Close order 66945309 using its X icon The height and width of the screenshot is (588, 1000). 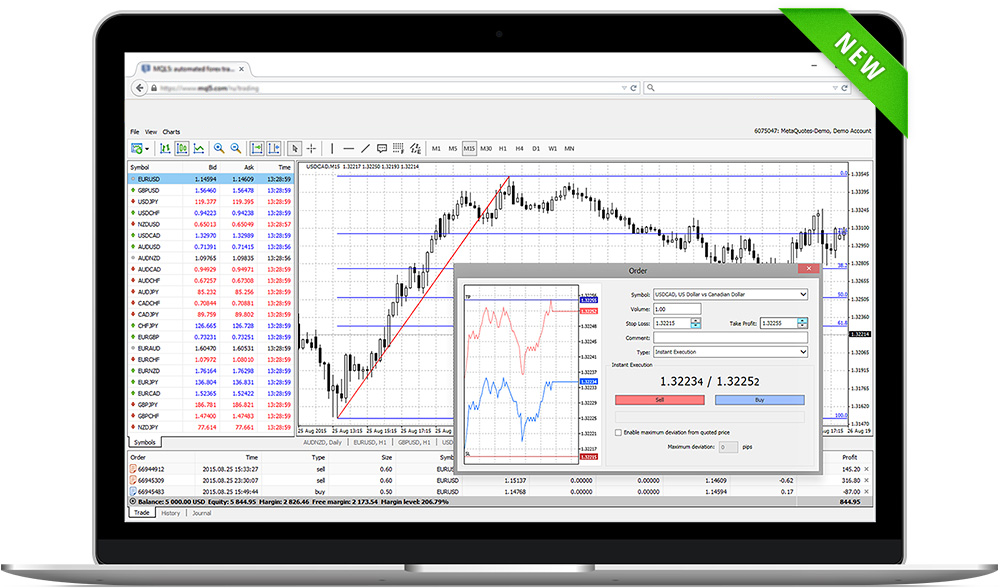866,480
